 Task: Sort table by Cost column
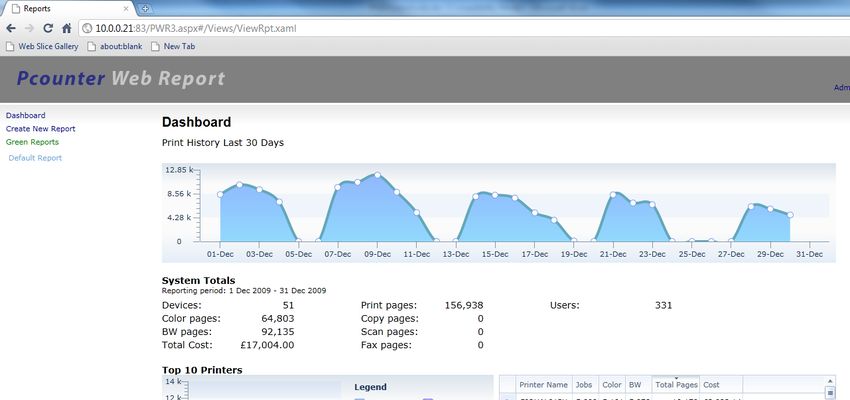tap(721, 385)
